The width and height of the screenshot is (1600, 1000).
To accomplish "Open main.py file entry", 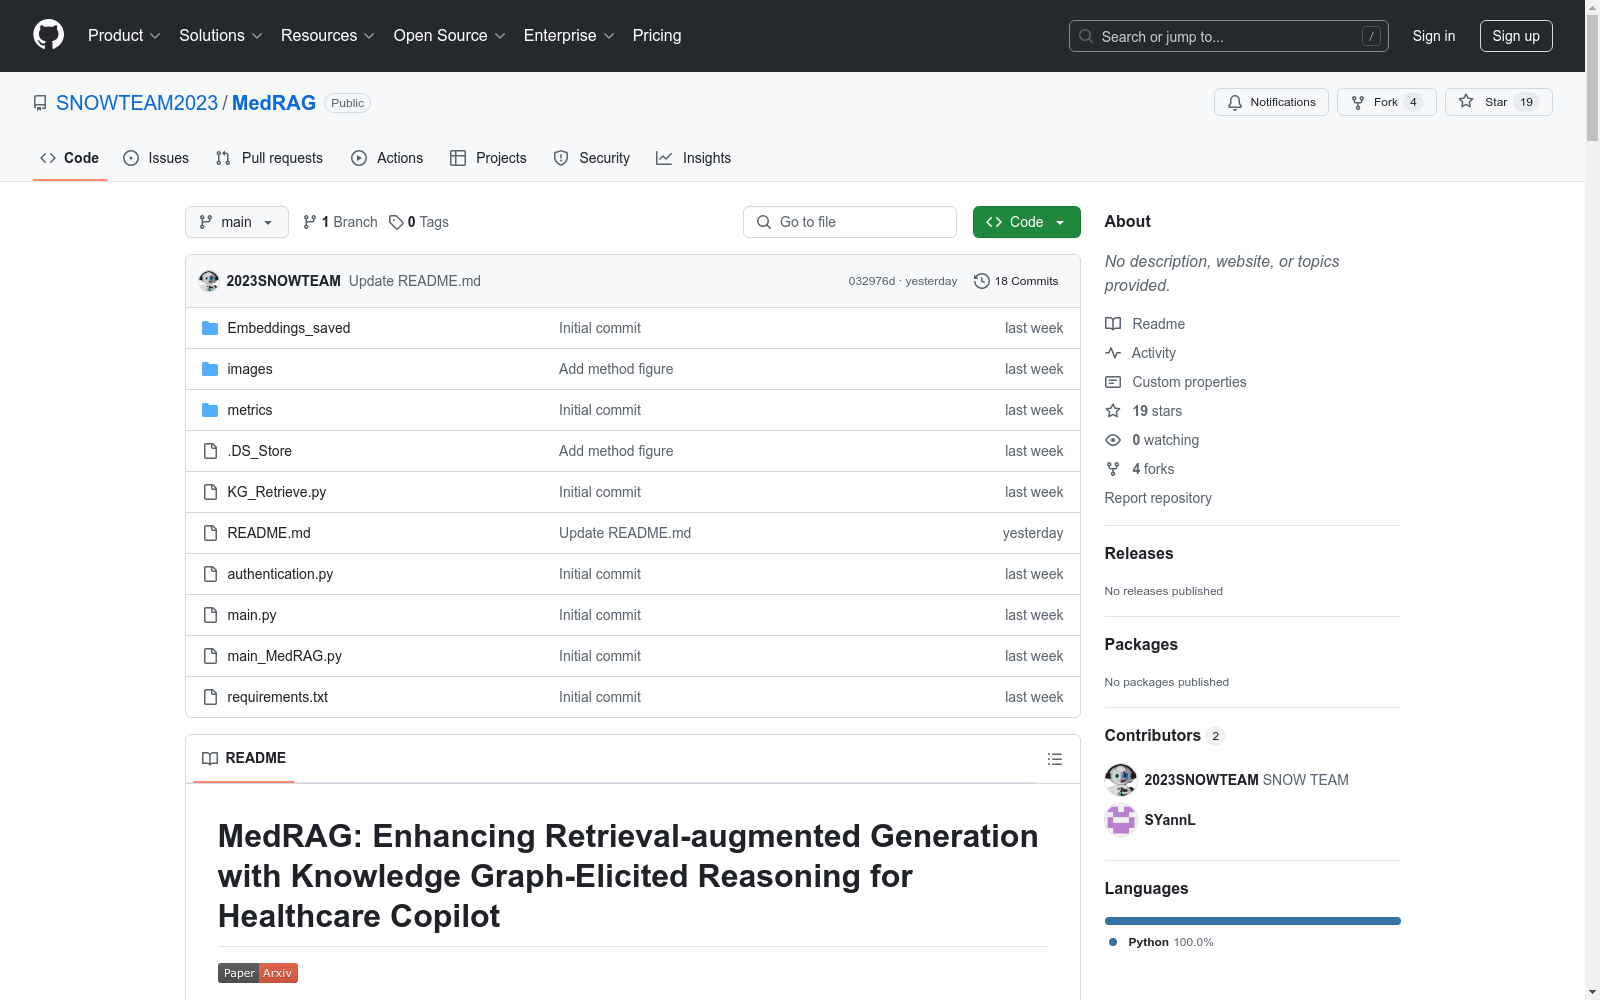I will [252, 615].
